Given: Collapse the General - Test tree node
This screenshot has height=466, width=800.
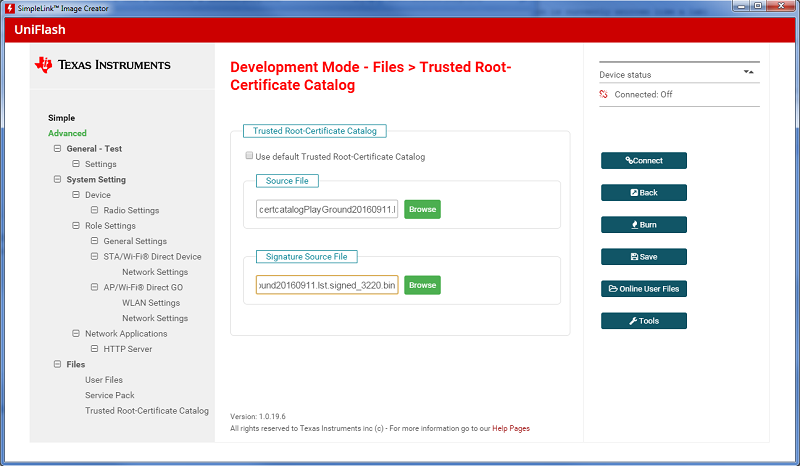Looking at the screenshot, I should pos(57,149).
